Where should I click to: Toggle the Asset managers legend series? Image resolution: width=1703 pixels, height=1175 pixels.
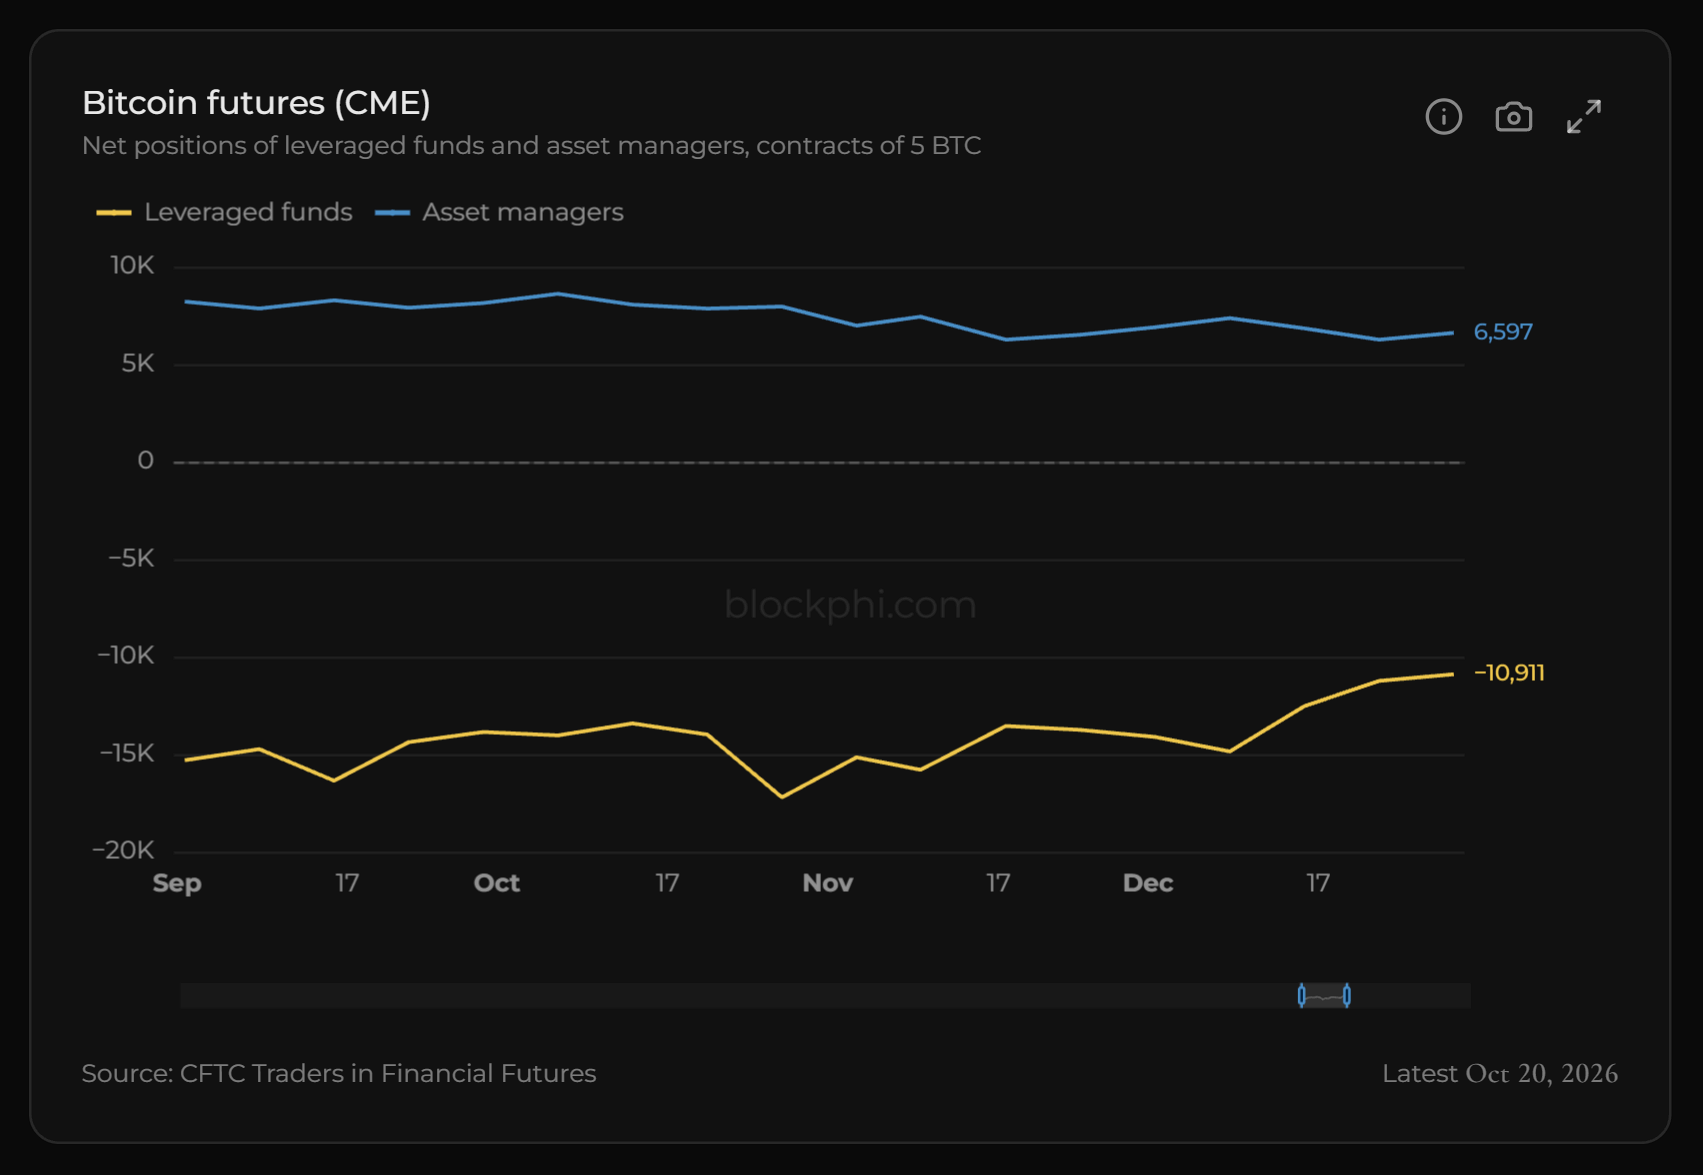click(499, 212)
